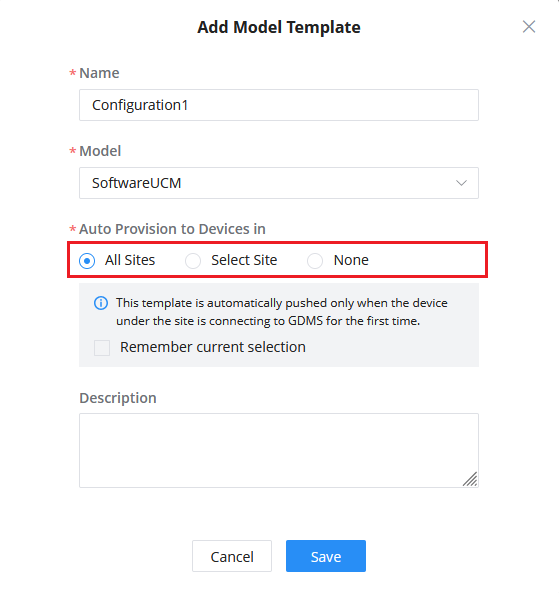Click the Description box resize grip
The height and width of the screenshot is (593, 559).
(470, 479)
